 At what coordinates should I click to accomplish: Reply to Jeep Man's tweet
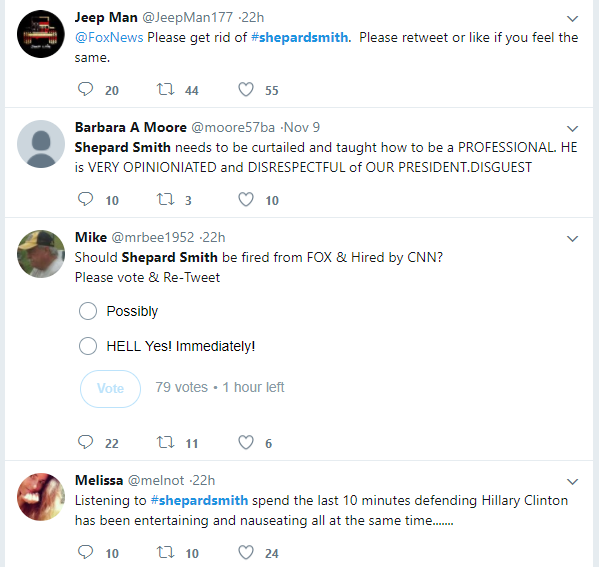(86, 89)
